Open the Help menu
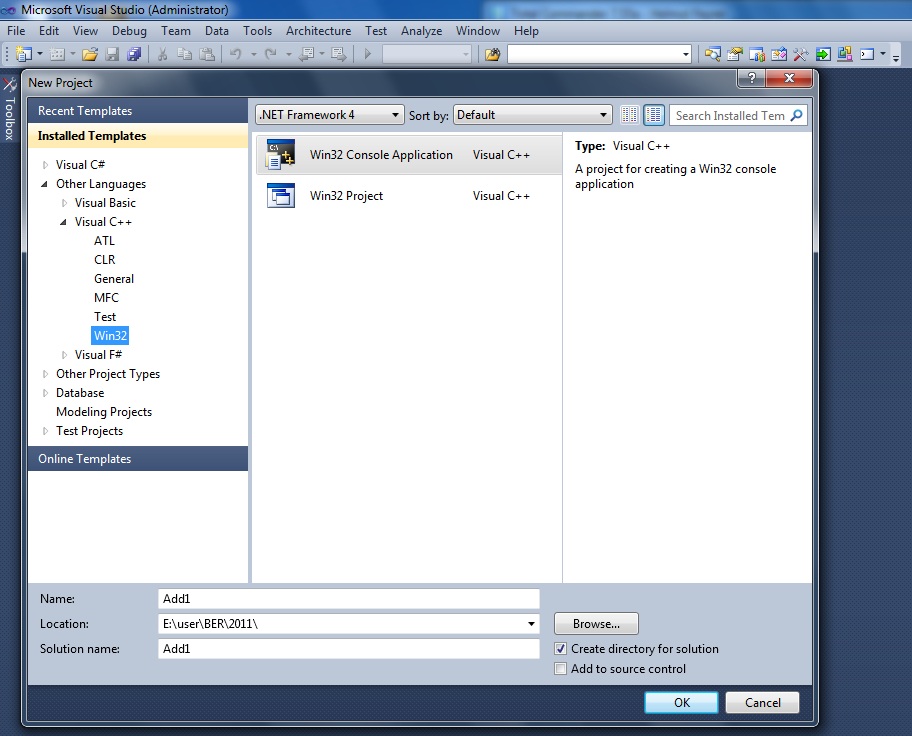Image resolution: width=912 pixels, height=736 pixels. pos(526,31)
